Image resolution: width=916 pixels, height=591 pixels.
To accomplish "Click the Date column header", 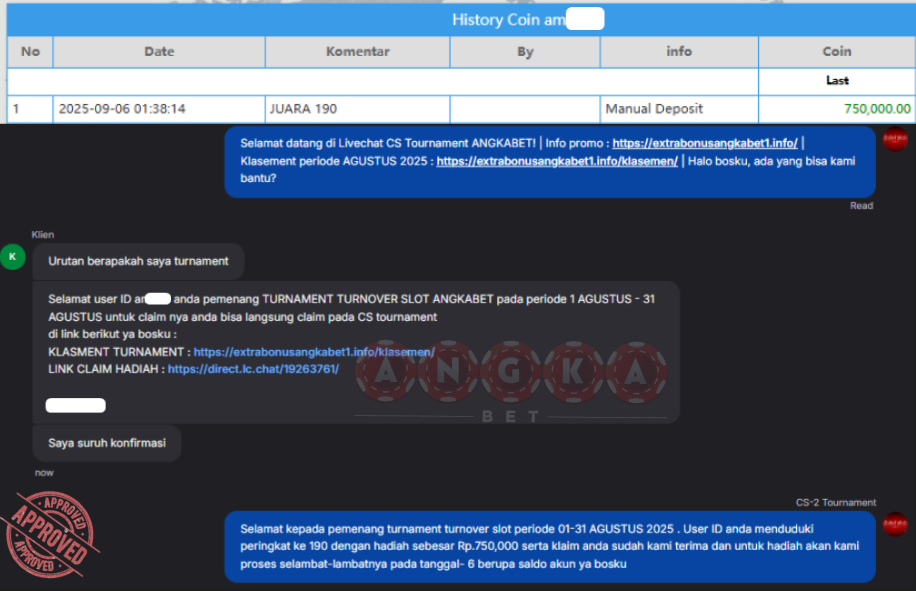I will [x=159, y=52].
